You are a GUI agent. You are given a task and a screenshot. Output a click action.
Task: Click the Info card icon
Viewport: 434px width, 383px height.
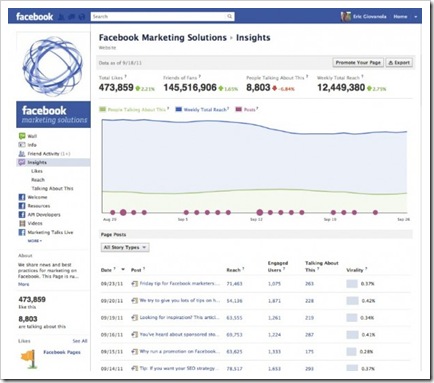(x=22, y=145)
